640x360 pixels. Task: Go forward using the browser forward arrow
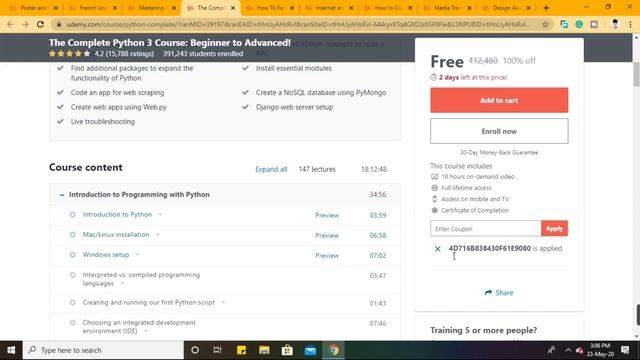pyautogui.click(x=25, y=24)
